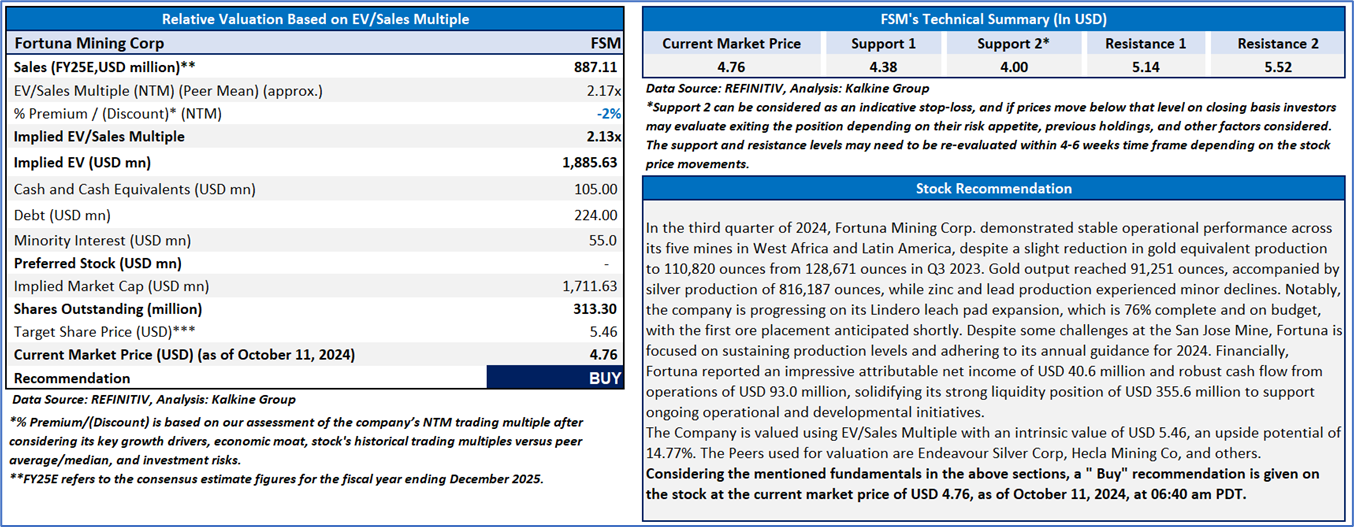Select the 'Support 1' column header
The height and width of the screenshot is (527, 1354).
883,43
